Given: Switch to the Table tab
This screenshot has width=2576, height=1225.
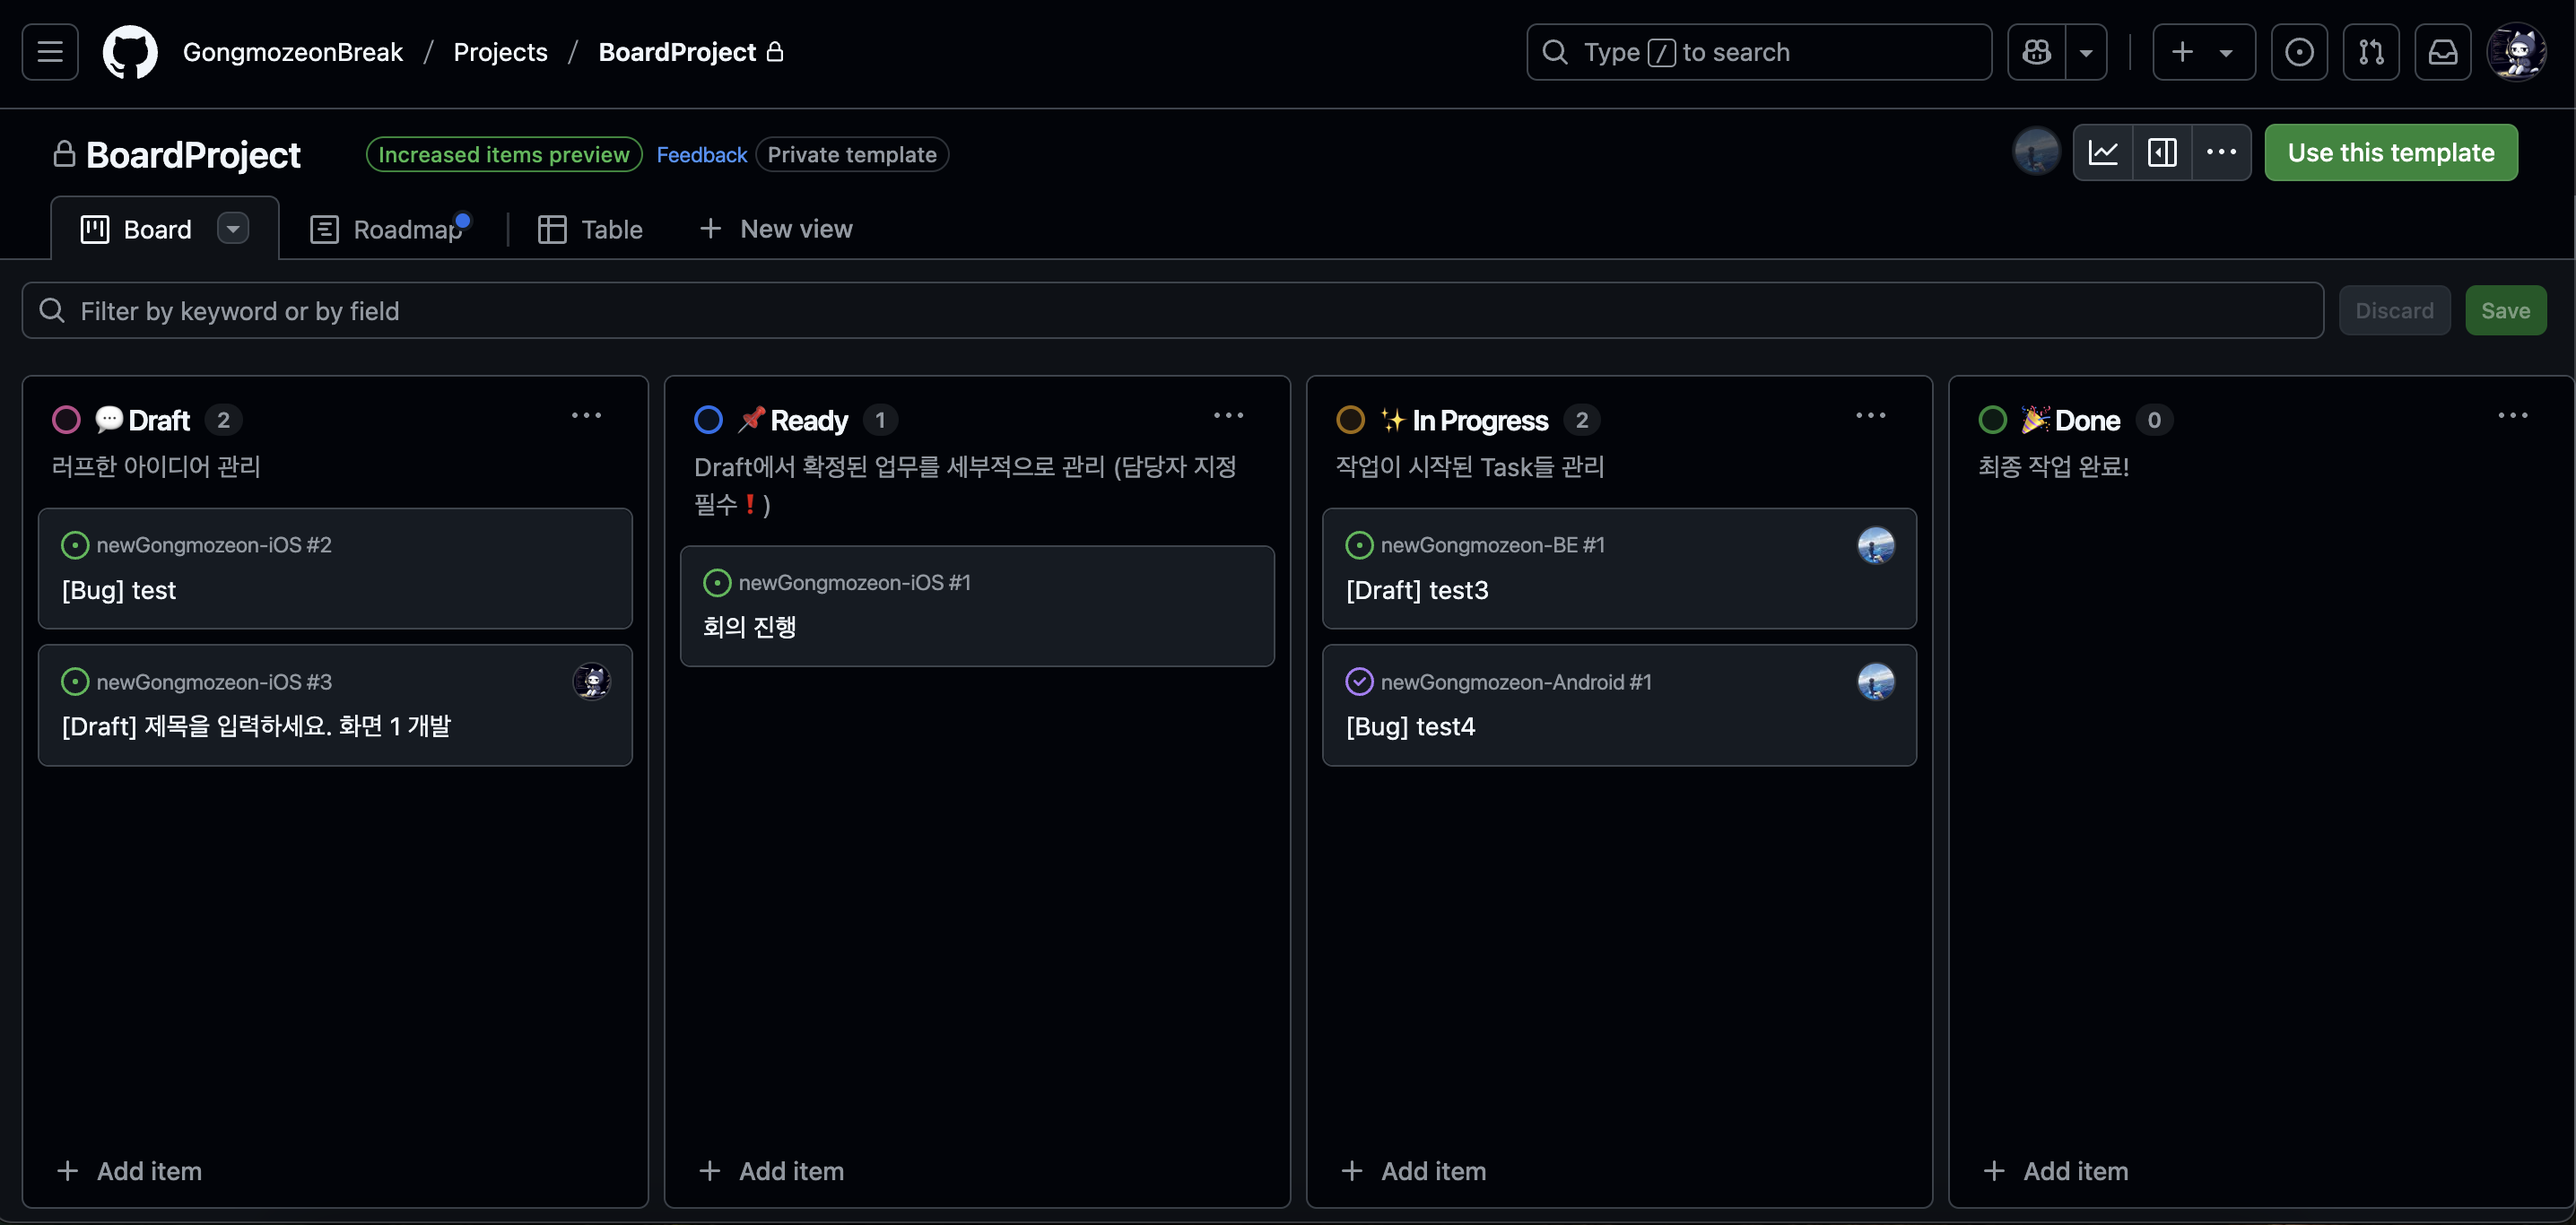Looking at the screenshot, I should click(591, 229).
